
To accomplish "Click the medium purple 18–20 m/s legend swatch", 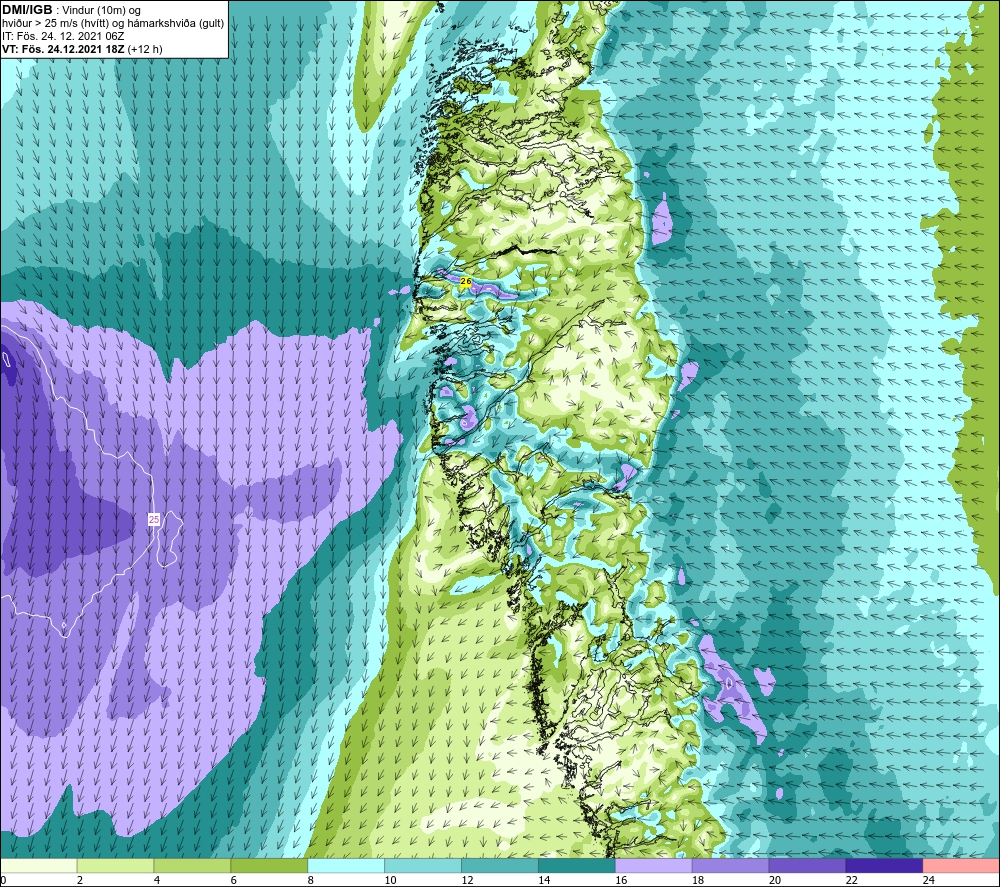I will tap(730, 865).
